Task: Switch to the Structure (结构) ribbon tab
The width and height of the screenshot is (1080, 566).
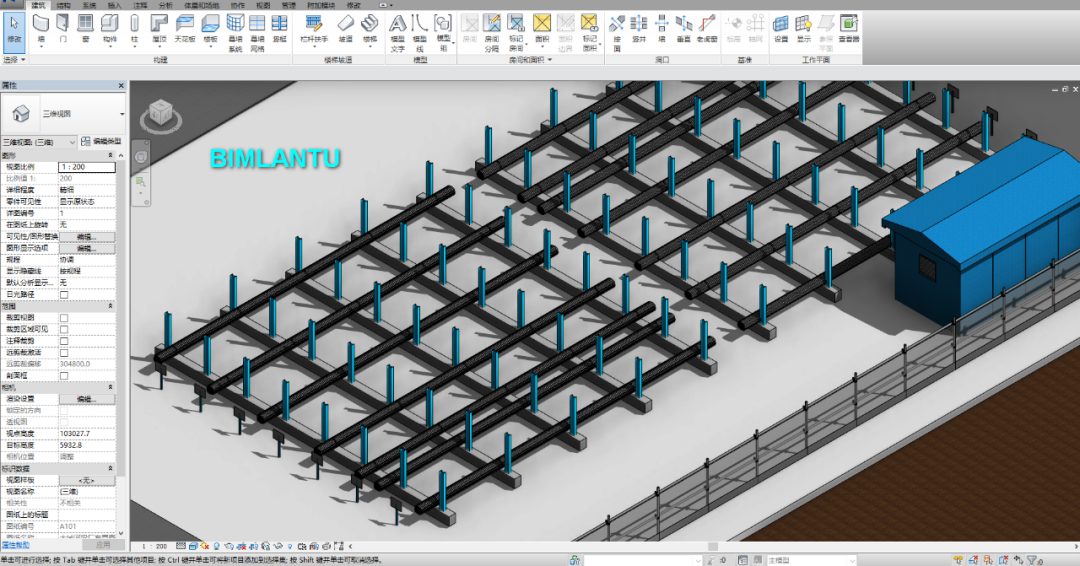Action: pyautogui.click(x=63, y=5)
